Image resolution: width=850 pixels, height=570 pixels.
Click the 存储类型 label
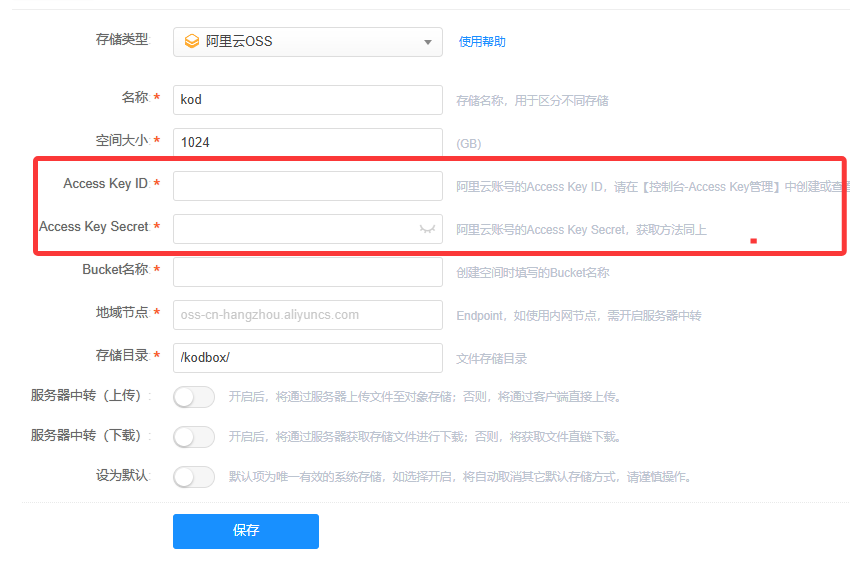point(122,39)
